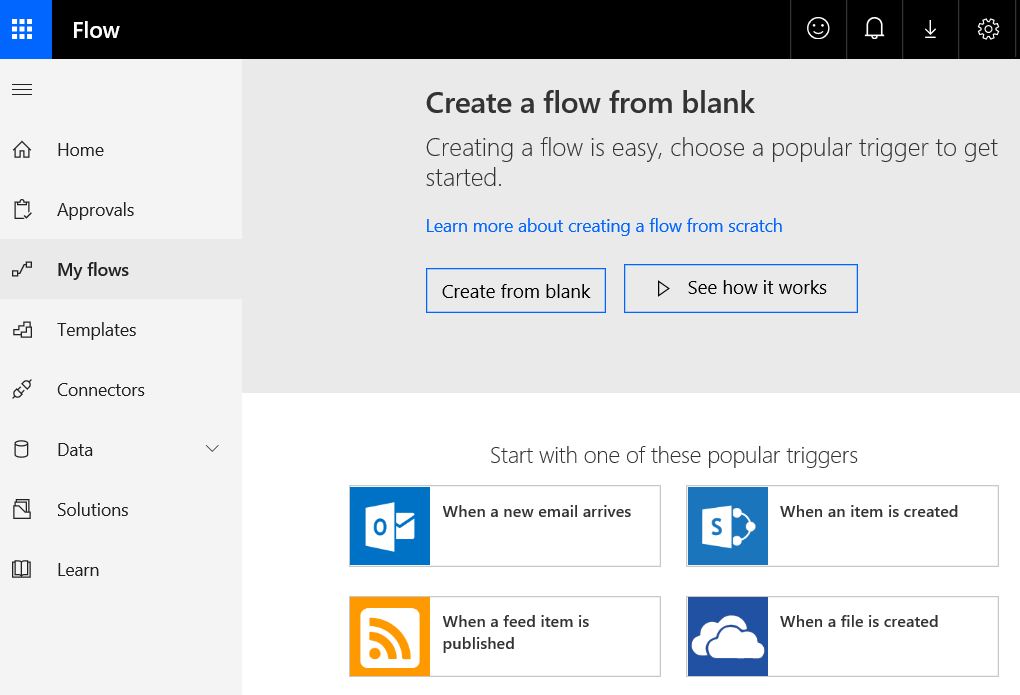Click the play triangle icon
Viewport: 1020px width, 695px height.
pos(663,288)
